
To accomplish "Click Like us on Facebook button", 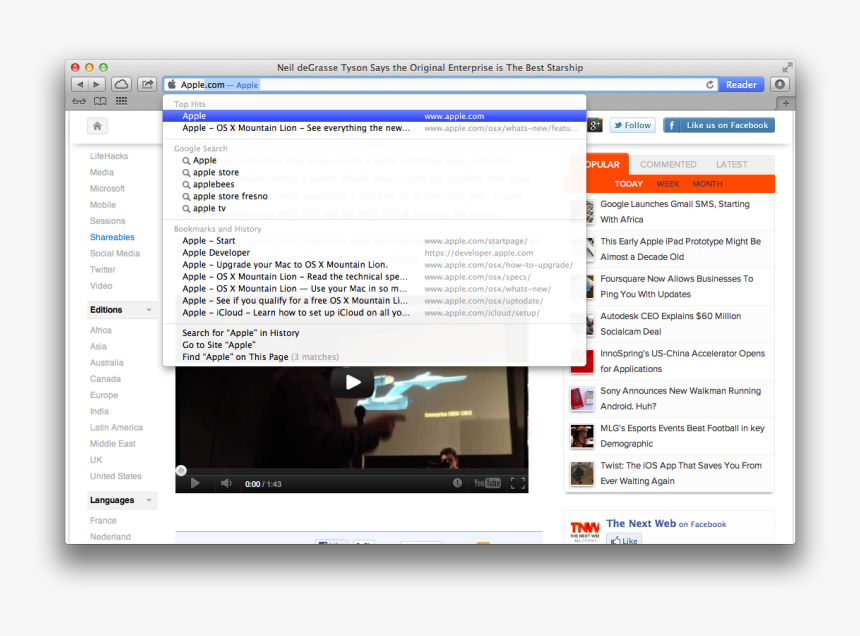I will click(719, 126).
